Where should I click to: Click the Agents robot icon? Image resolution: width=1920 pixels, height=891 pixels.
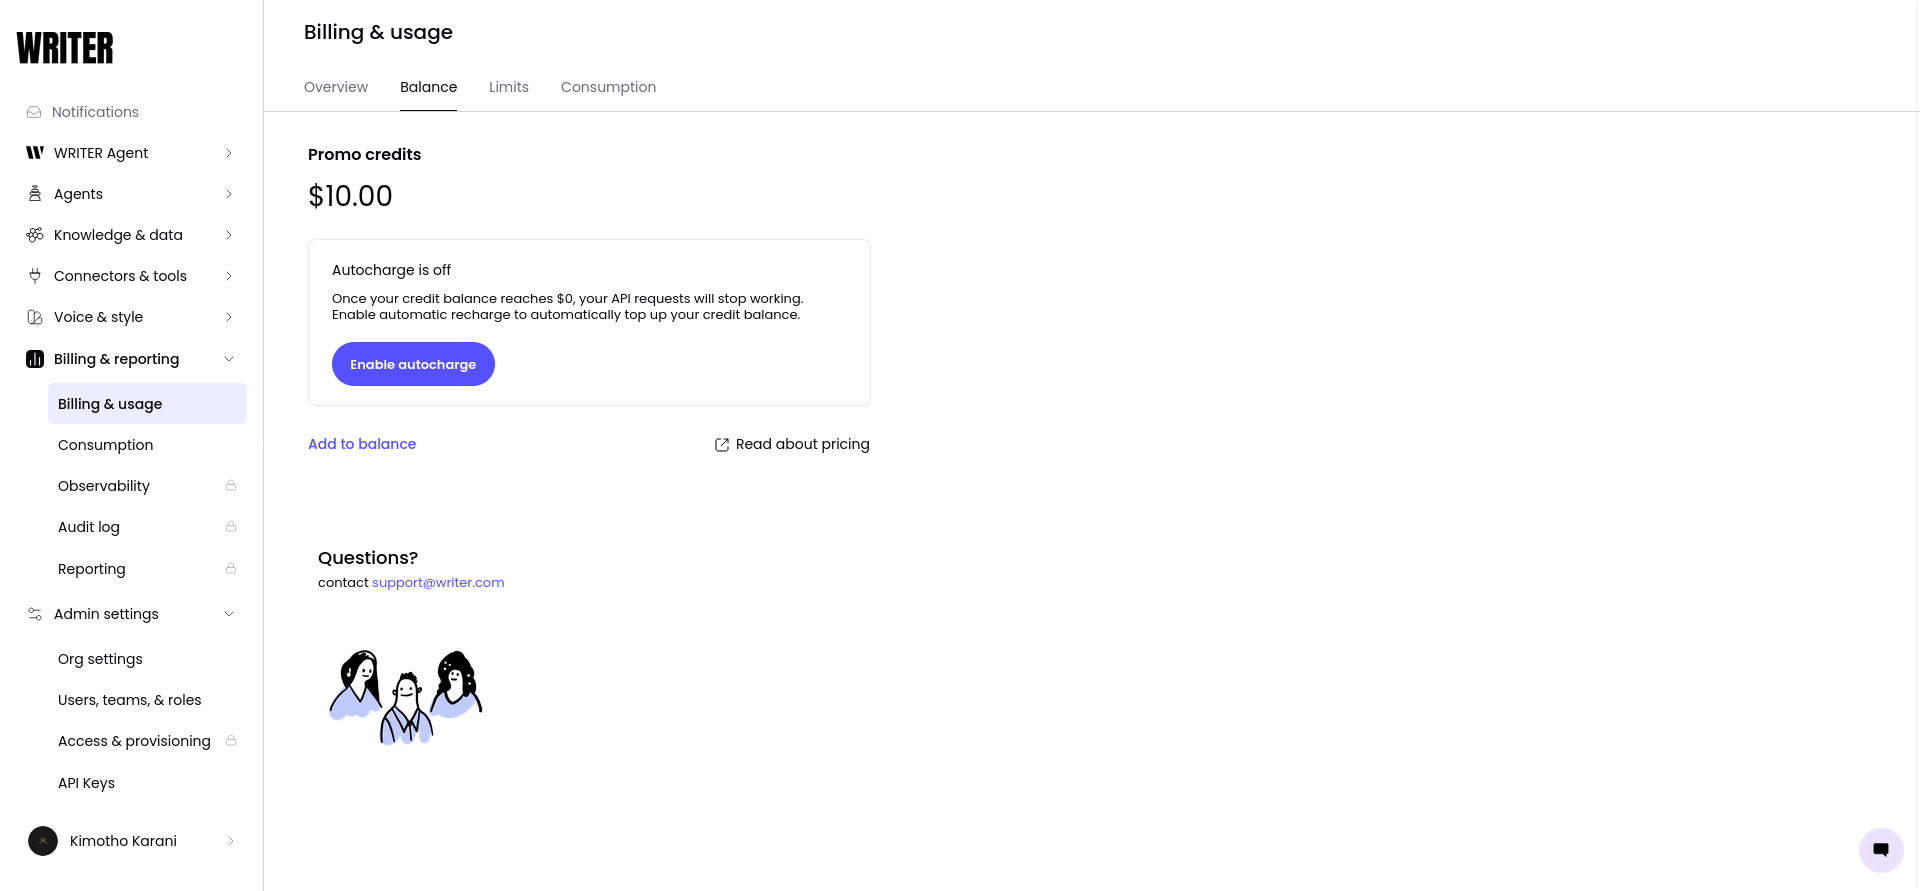(35, 194)
